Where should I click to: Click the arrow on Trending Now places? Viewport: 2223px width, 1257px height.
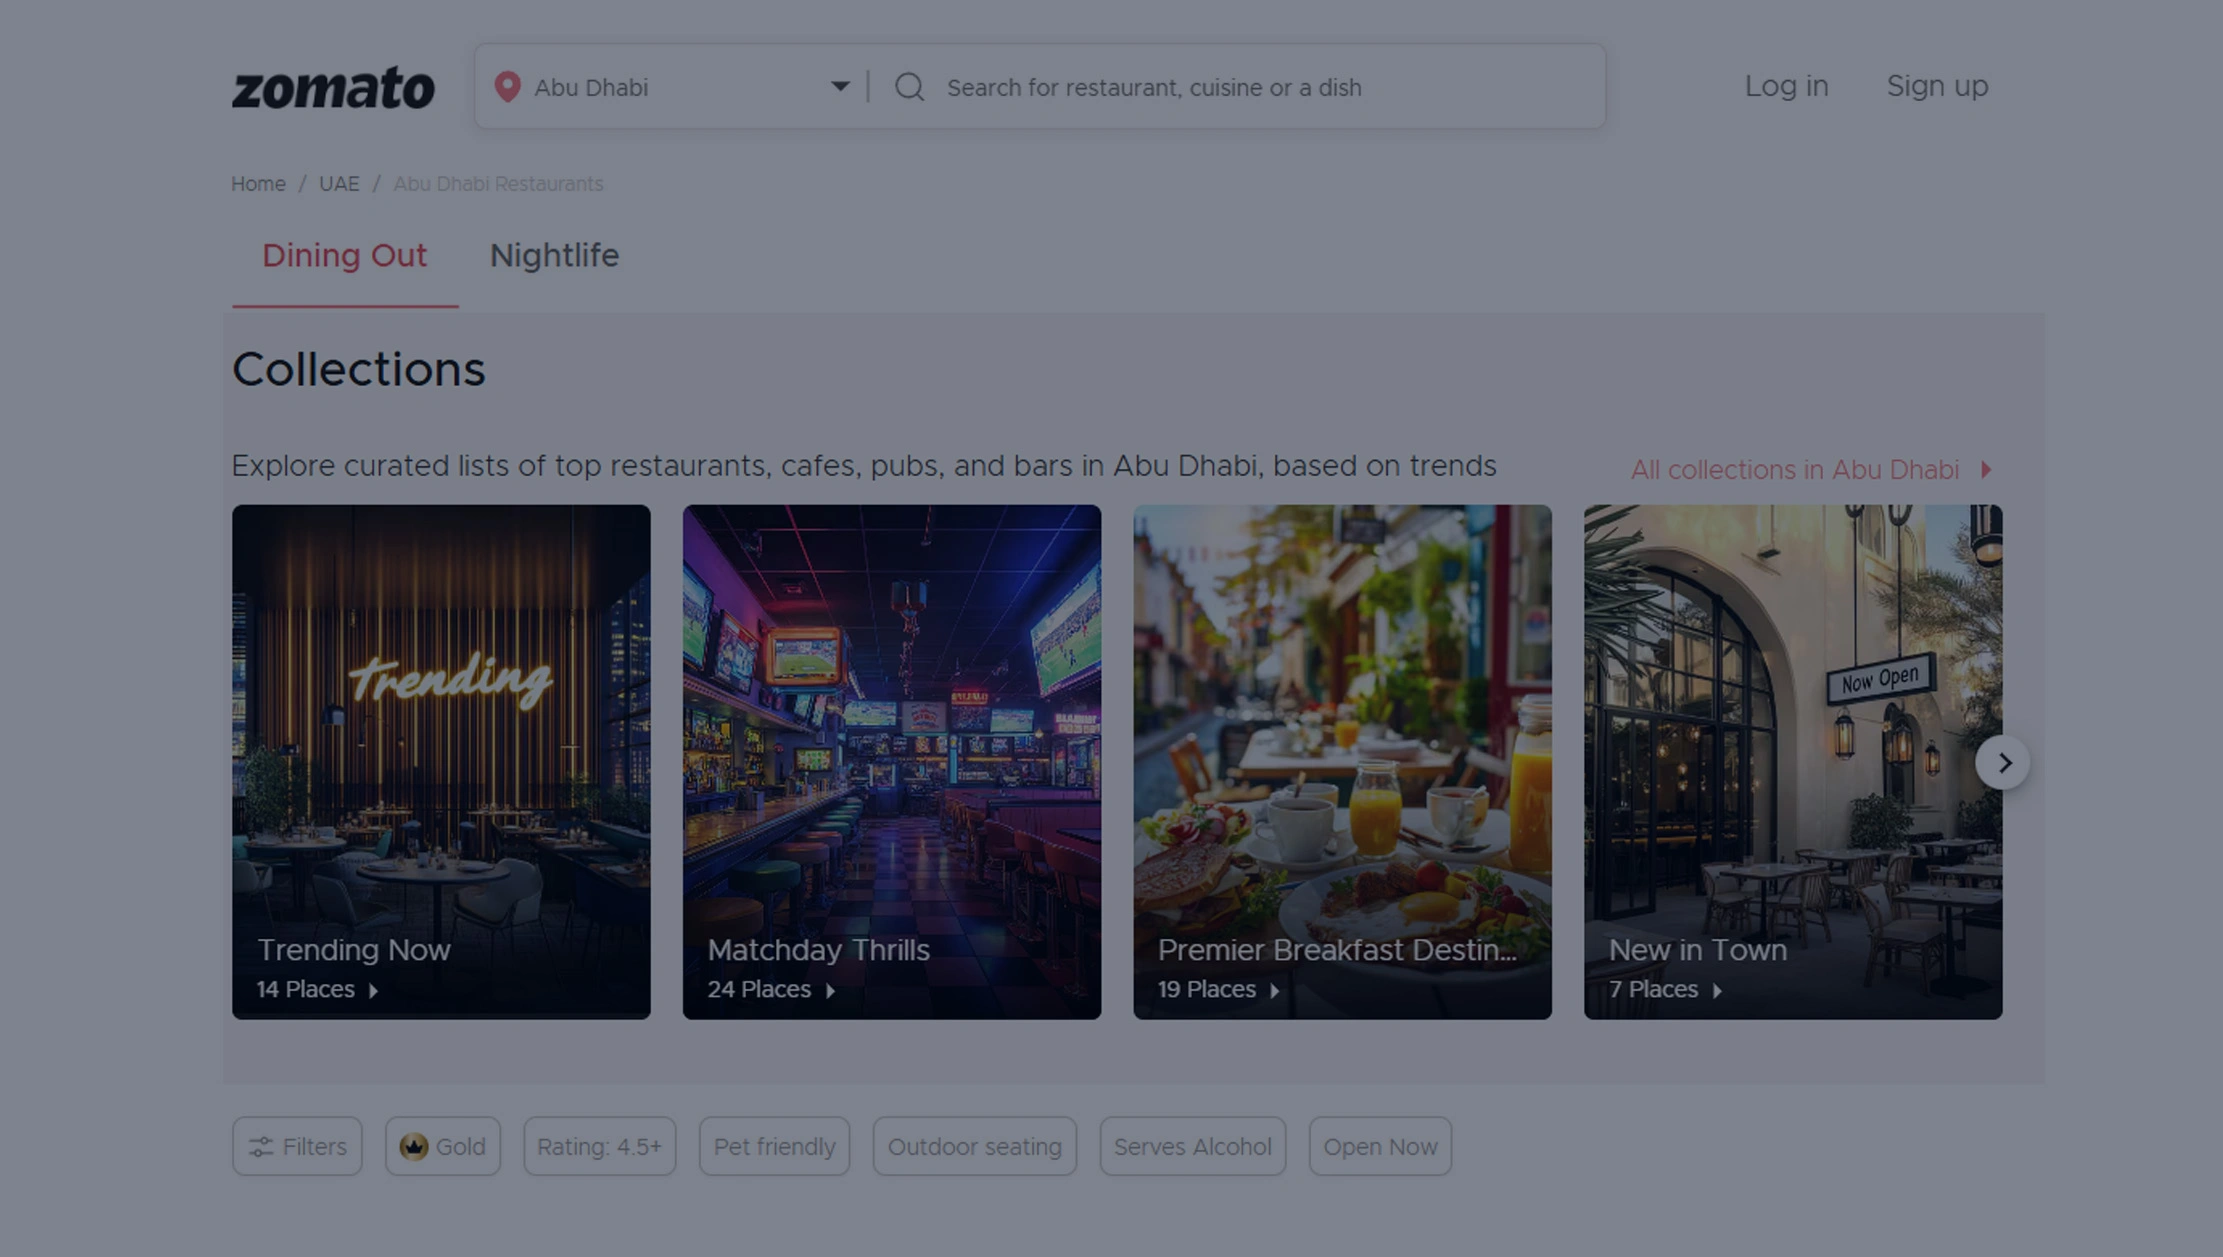(375, 991)
